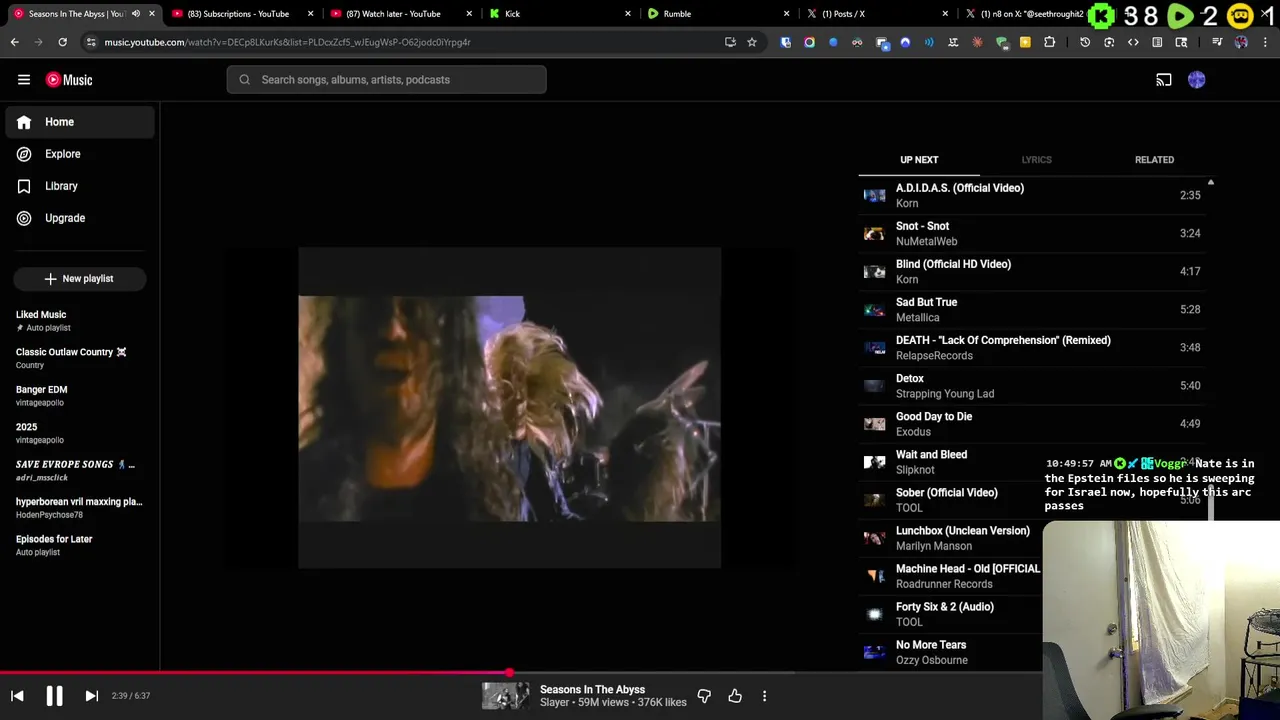Open the media controls toolbar icon
This screenshot has height=720, width=1280.
1217,42
